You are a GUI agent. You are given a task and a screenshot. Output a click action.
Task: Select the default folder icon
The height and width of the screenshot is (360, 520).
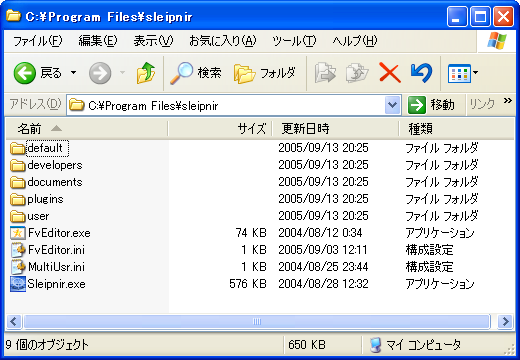pos(18,148)
